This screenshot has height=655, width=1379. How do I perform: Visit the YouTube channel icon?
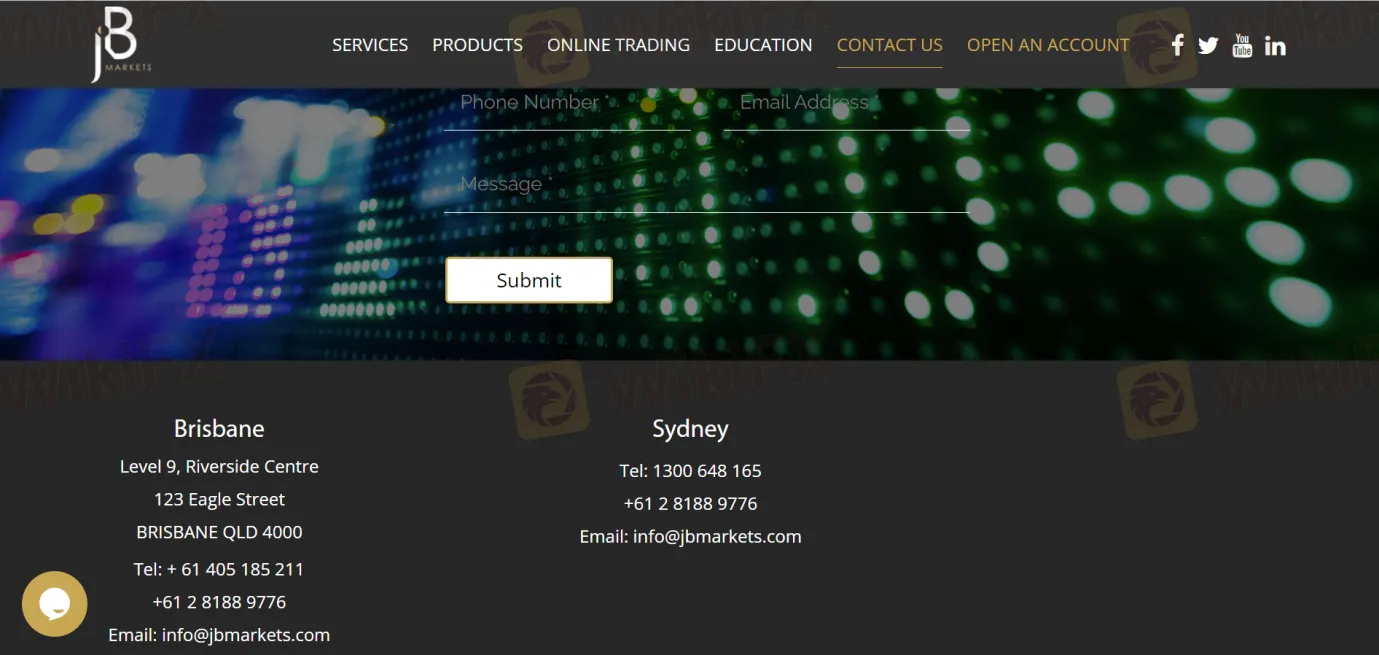click(x=1242, y=45)
